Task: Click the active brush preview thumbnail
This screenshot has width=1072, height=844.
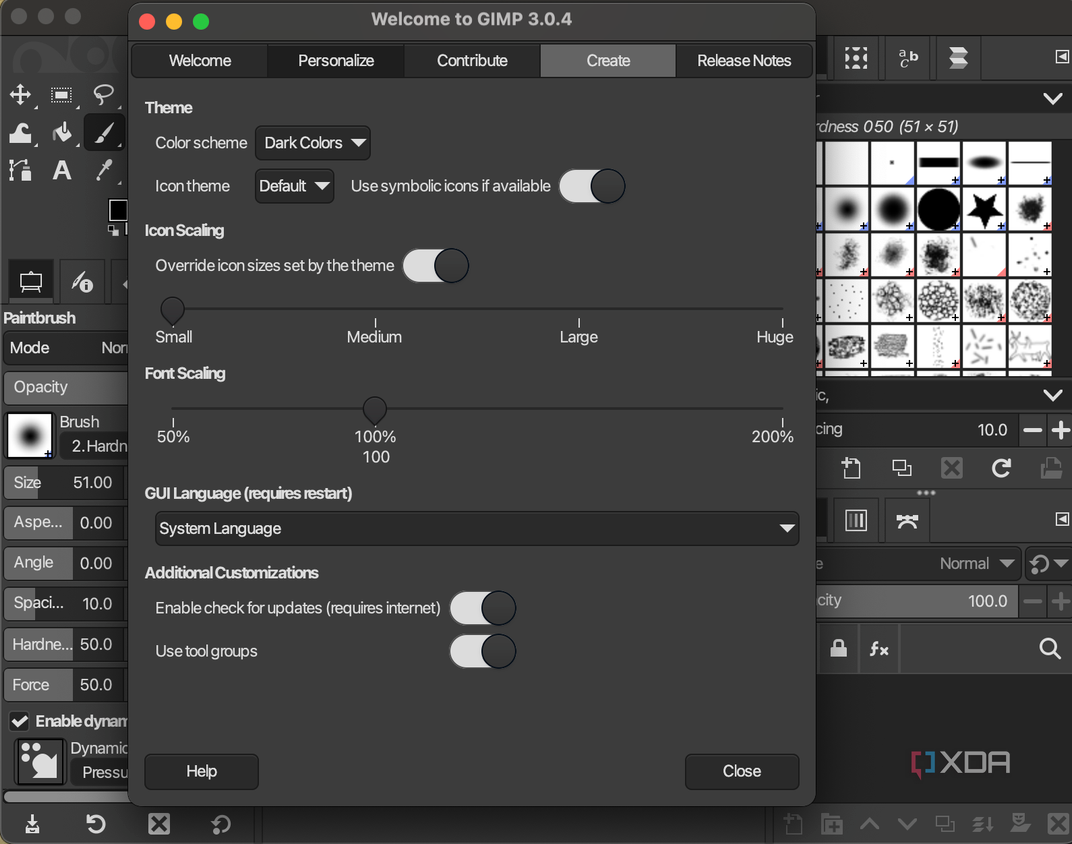Action: pos(29,435)
